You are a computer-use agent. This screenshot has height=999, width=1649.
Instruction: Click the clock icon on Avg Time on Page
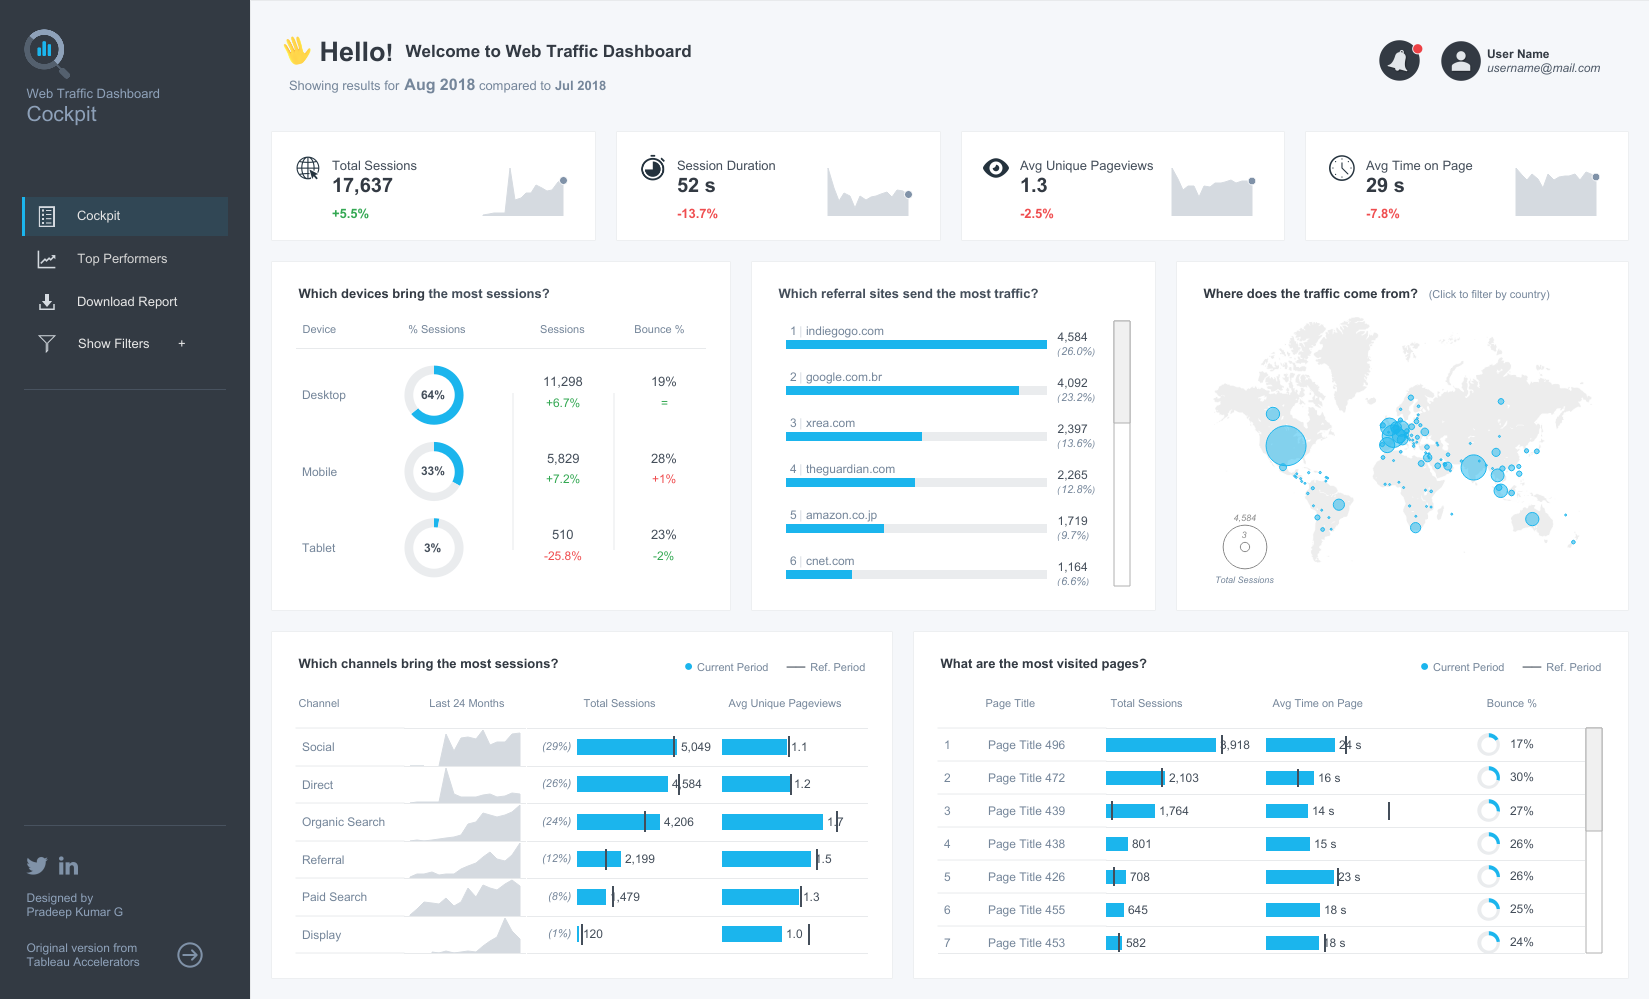[x=1340, y=168]
